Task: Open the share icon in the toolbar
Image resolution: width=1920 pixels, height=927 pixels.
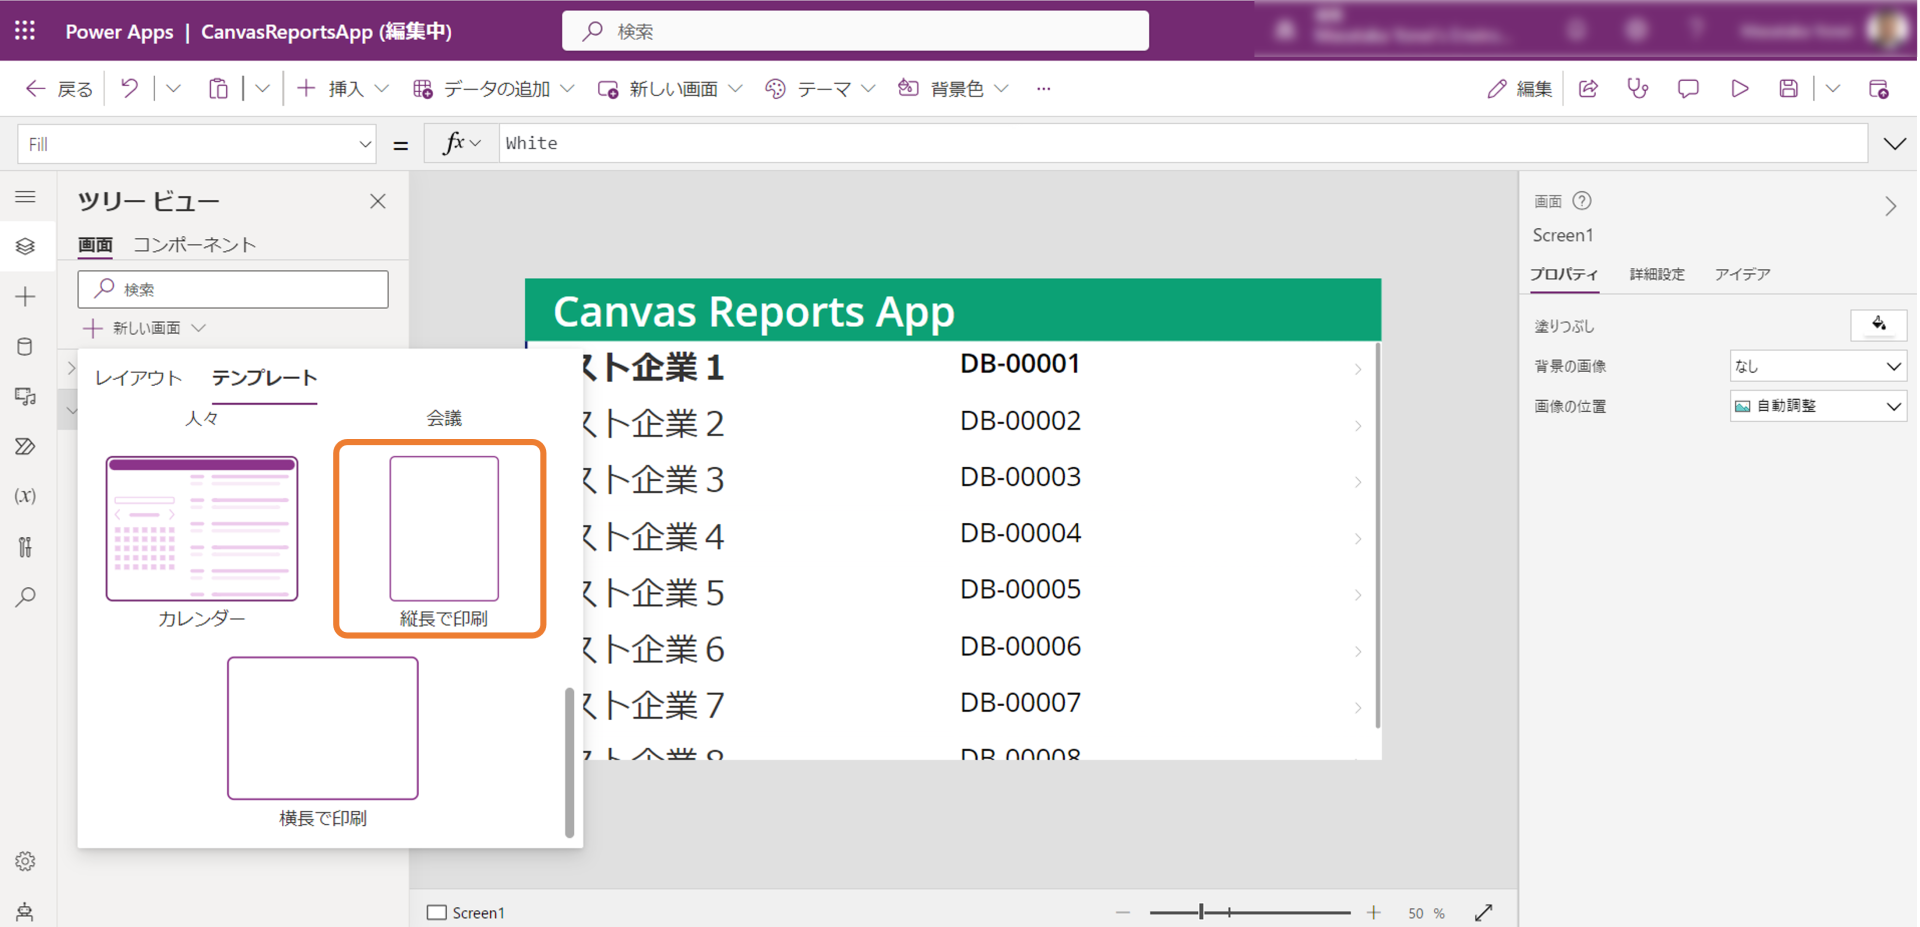Action: [x=1588, y=89]
